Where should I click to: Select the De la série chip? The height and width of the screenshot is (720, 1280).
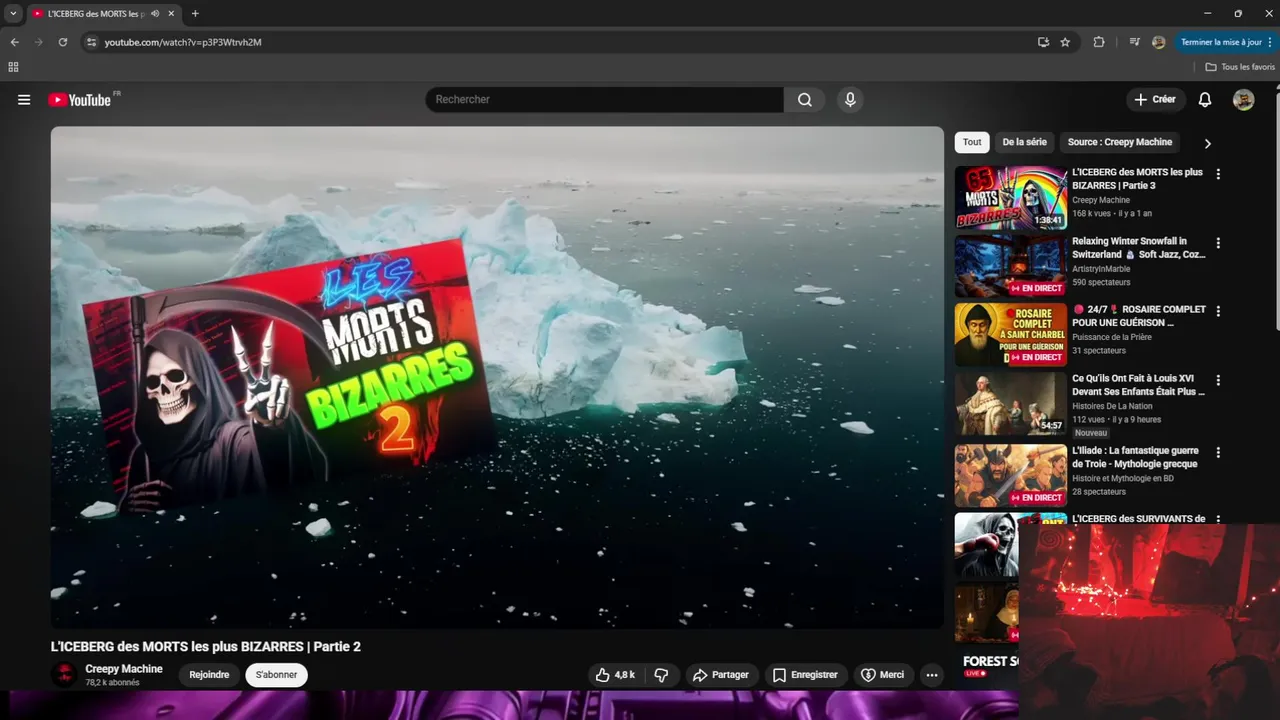click(1024, 142)
